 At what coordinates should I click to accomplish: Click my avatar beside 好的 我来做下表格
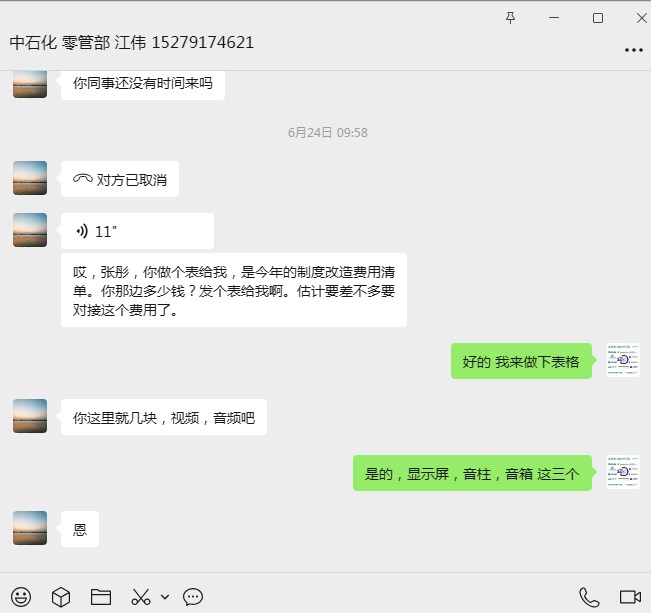click(x=623, y=360)
